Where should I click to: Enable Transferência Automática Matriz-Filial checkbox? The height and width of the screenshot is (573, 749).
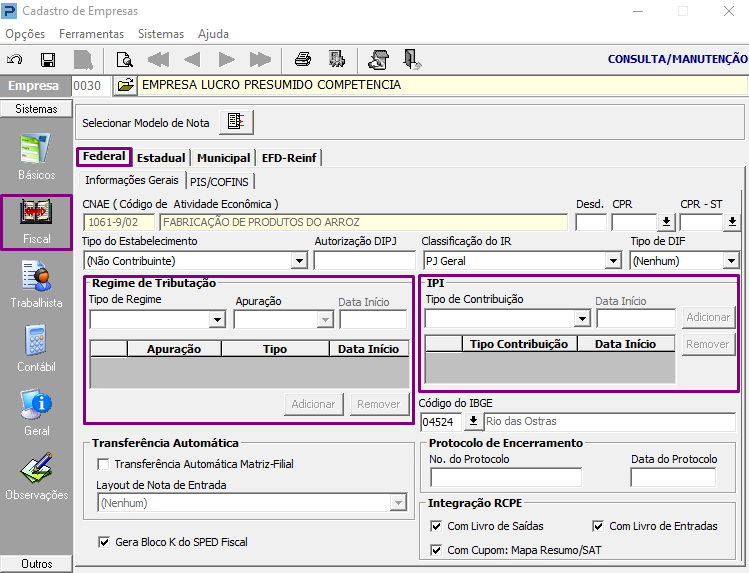[103, 464]
